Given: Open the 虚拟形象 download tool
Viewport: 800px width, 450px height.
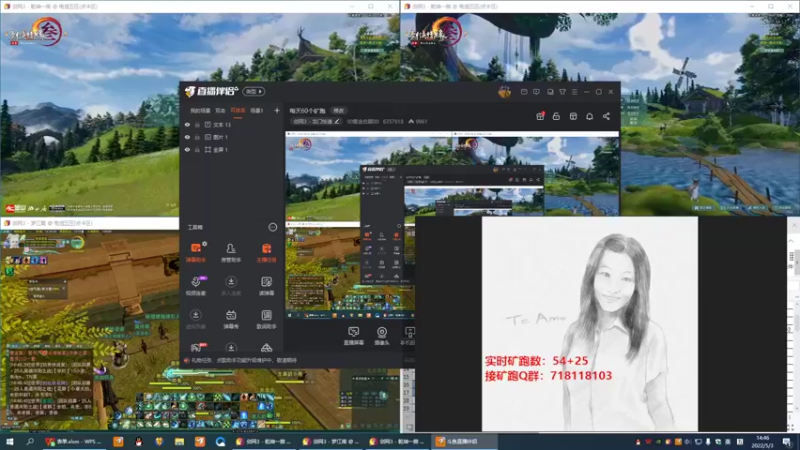Looking at the screenshot, I should coord(195,319).
